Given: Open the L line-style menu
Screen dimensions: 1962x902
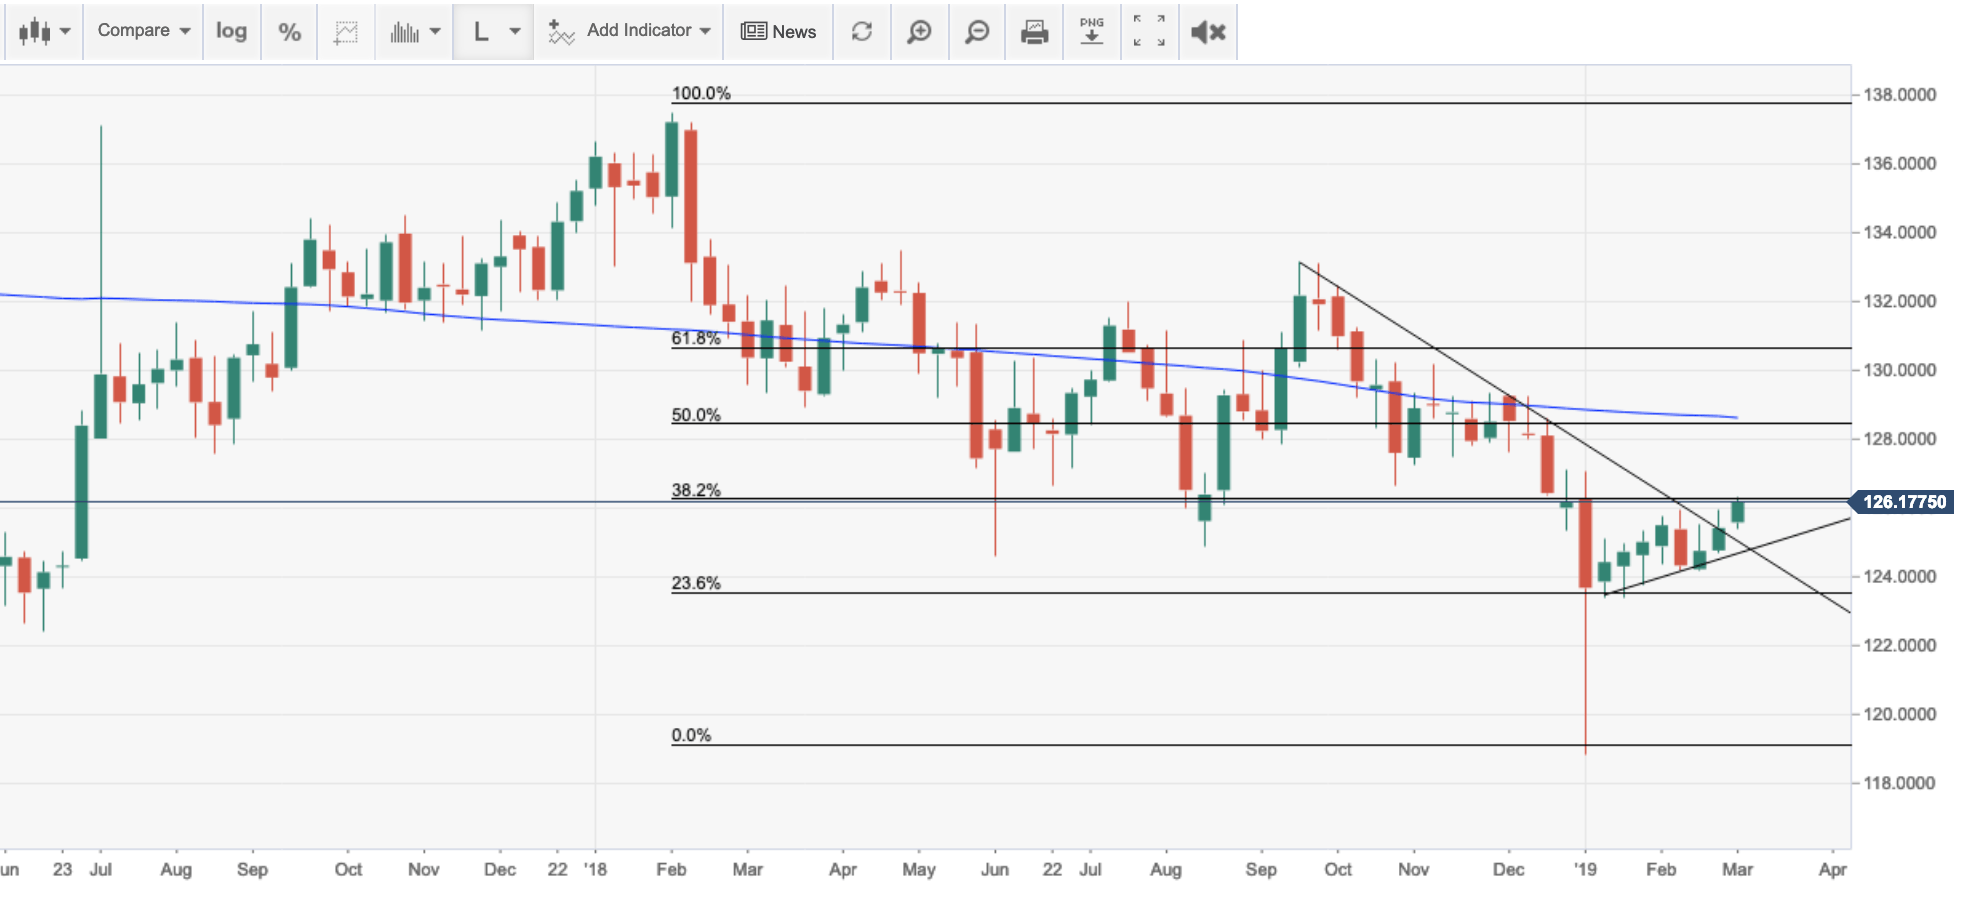Looking at the screenshot, I should coord(494,31).
